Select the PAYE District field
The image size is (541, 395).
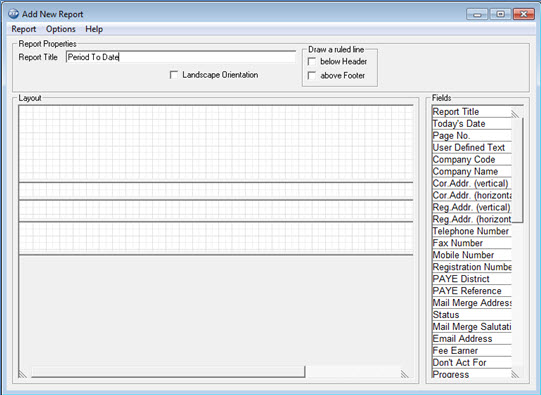[x=472, y=279]
